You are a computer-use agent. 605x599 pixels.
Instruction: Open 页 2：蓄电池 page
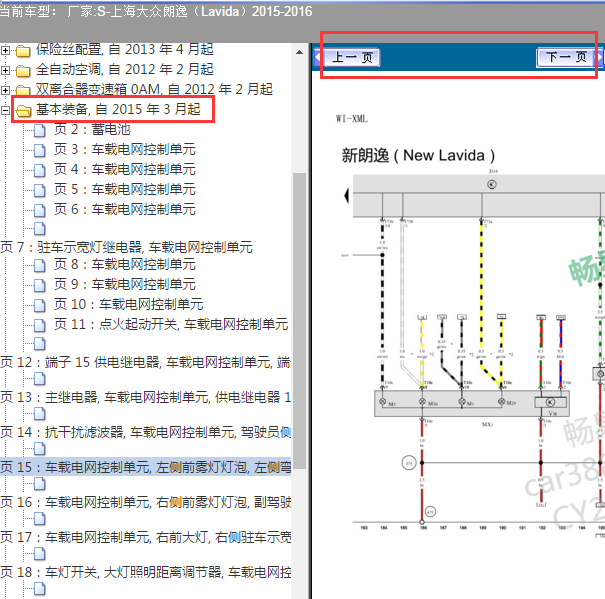point(92,129)
